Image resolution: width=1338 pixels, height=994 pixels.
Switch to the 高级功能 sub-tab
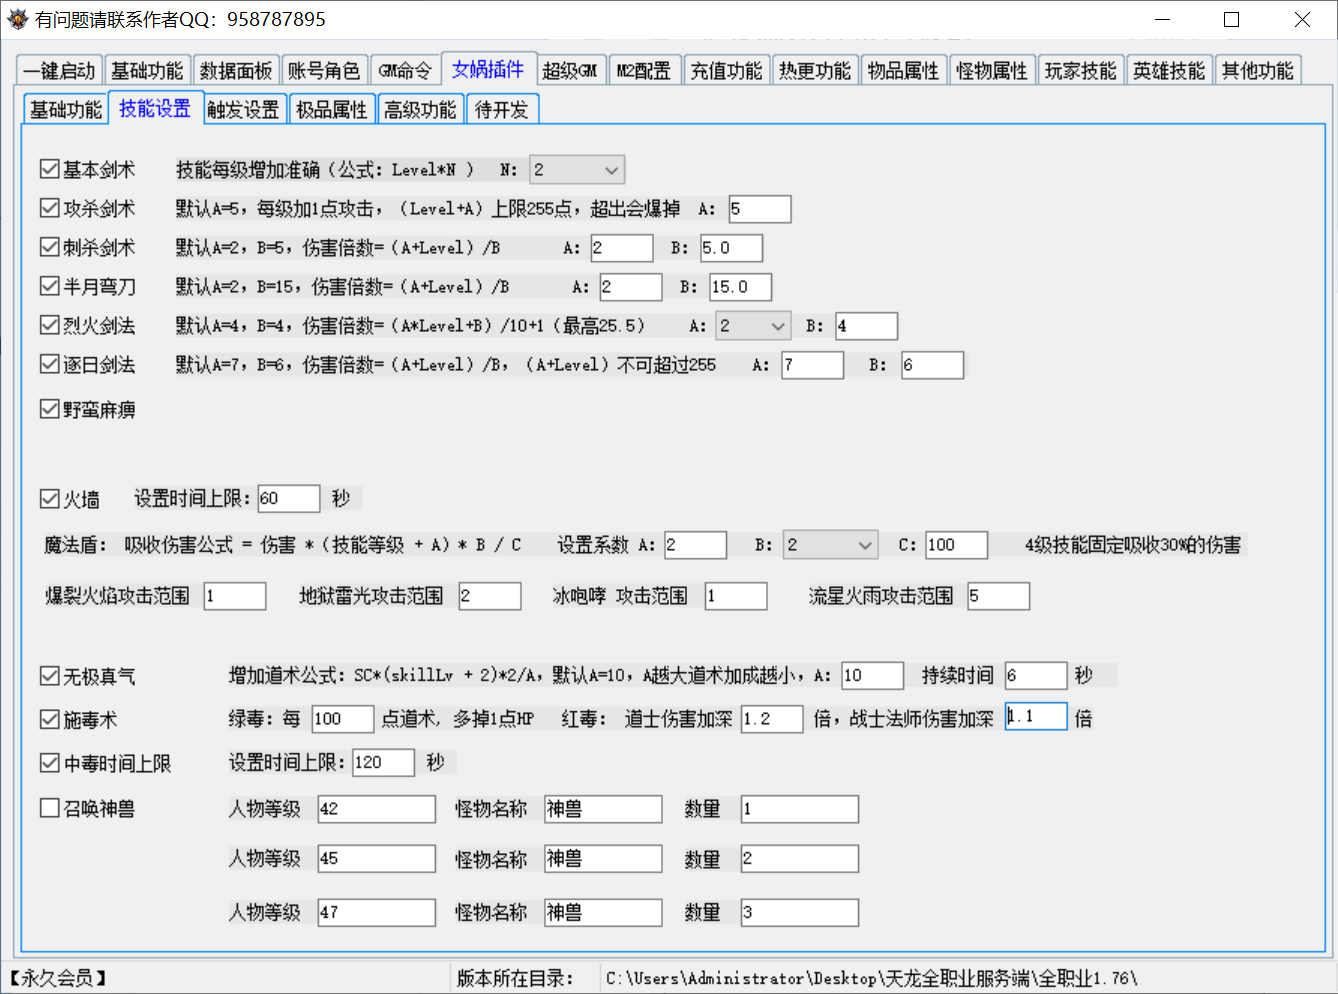point(420,109)
